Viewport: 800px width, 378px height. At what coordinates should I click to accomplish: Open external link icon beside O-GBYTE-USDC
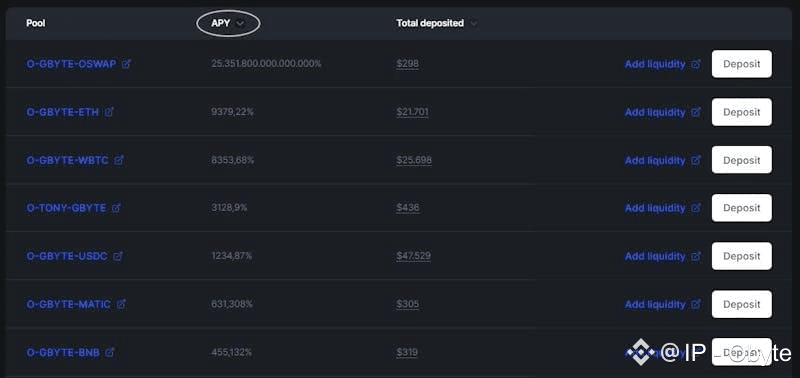[x=118, y=256]
